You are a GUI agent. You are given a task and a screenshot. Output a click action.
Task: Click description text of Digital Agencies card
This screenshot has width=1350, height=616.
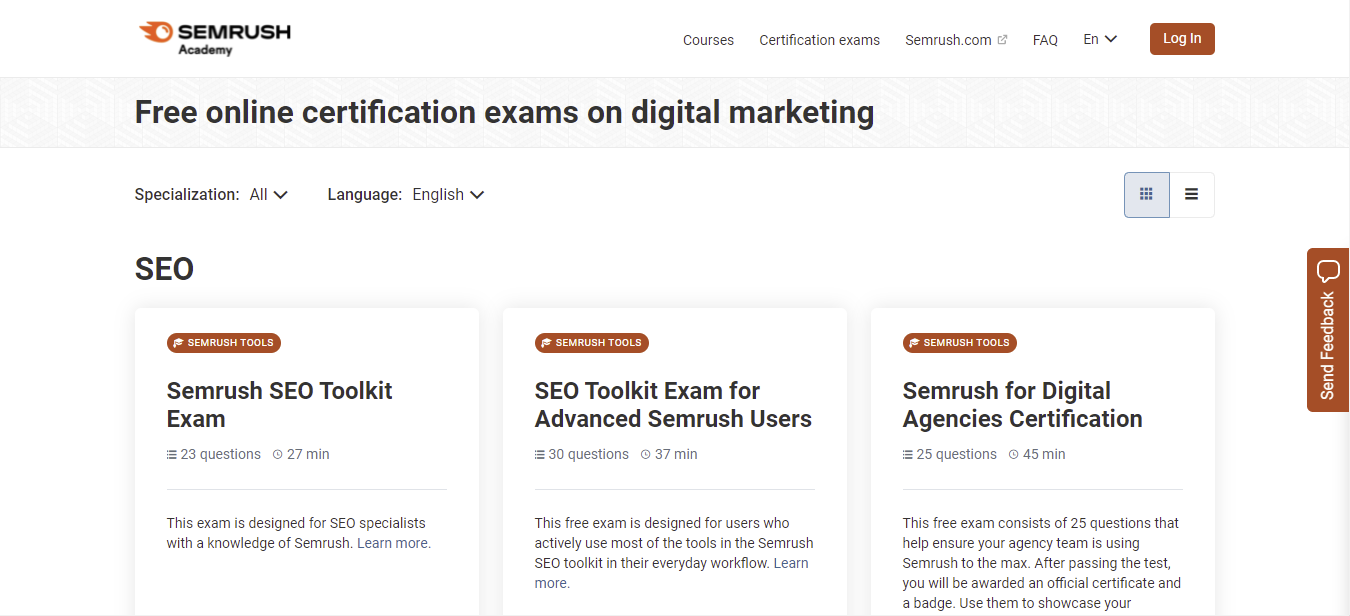1042,563
